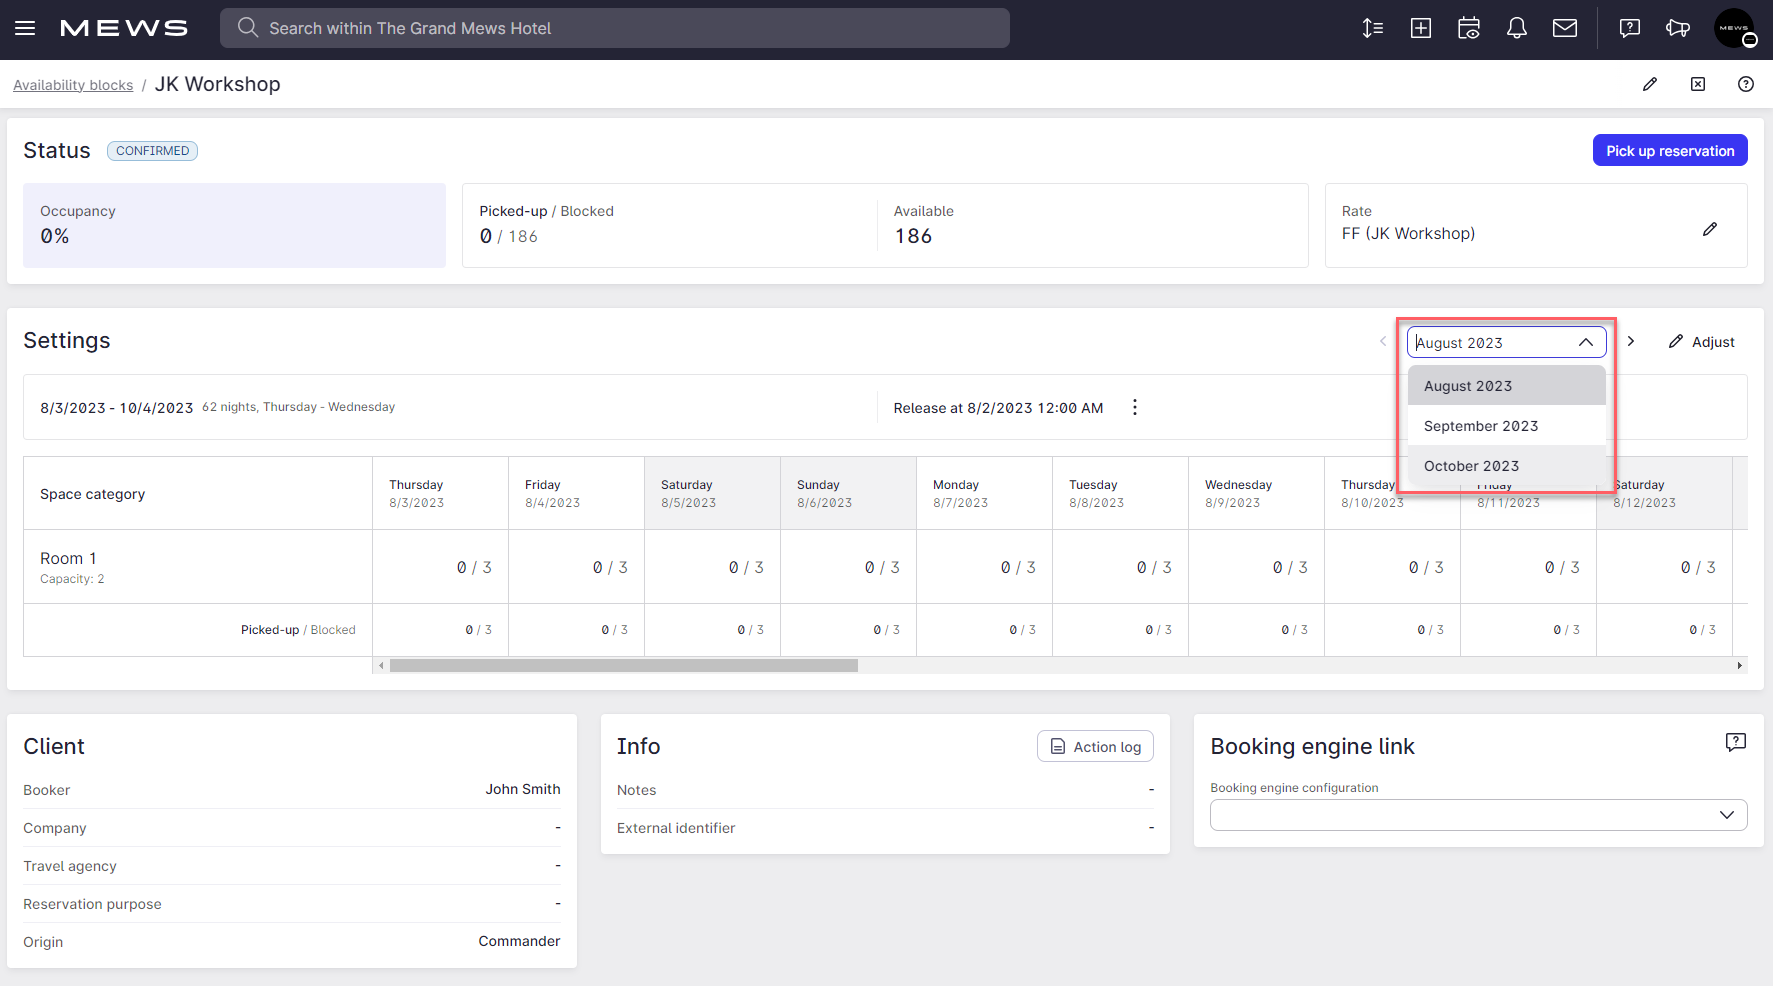This screenshot has width=1773, height=986.
Task: Open the messages envelope icon
Action: click(x=1565, y=28)
